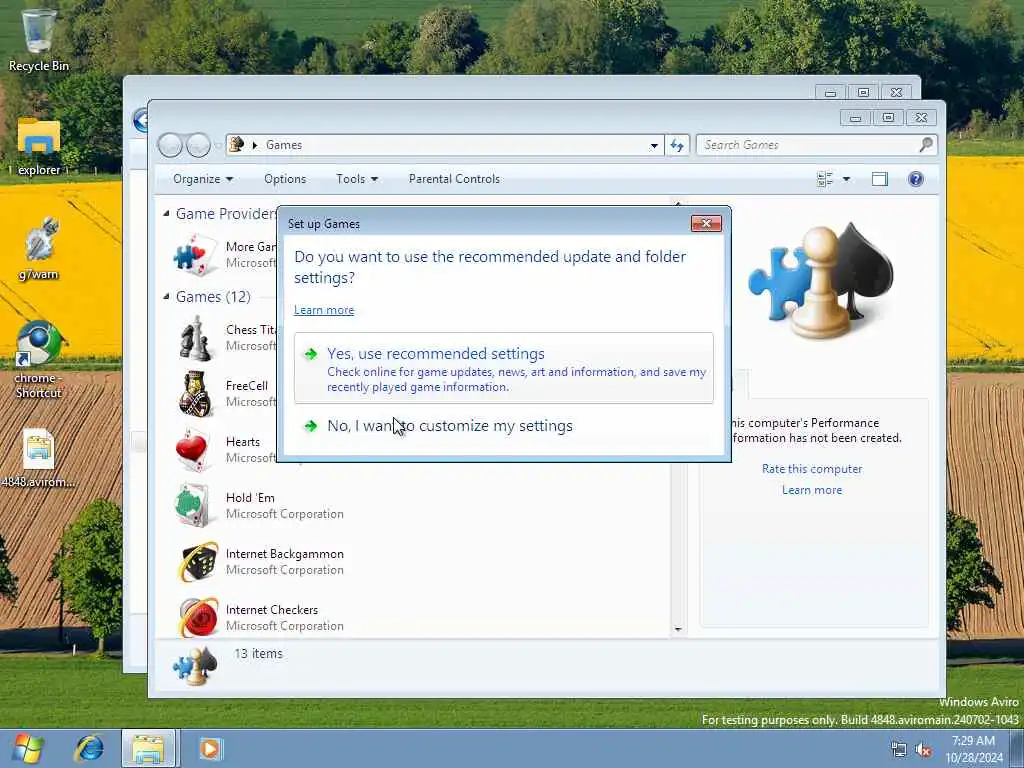This screenshot has height=768, width=1024.
Task: Click Rate this computer link
Action: coord(812,469)
